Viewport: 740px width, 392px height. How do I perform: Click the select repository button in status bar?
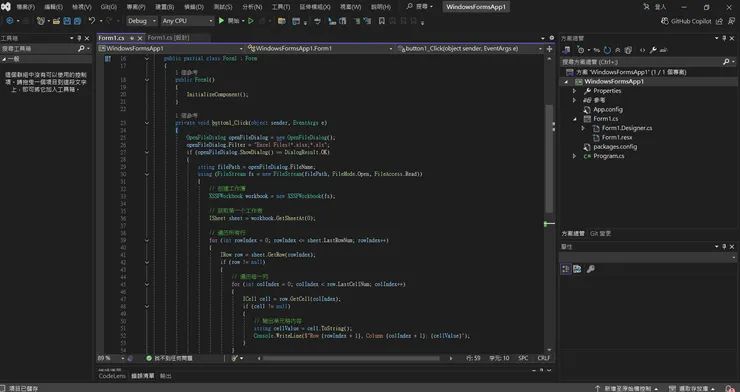point(691,388)
